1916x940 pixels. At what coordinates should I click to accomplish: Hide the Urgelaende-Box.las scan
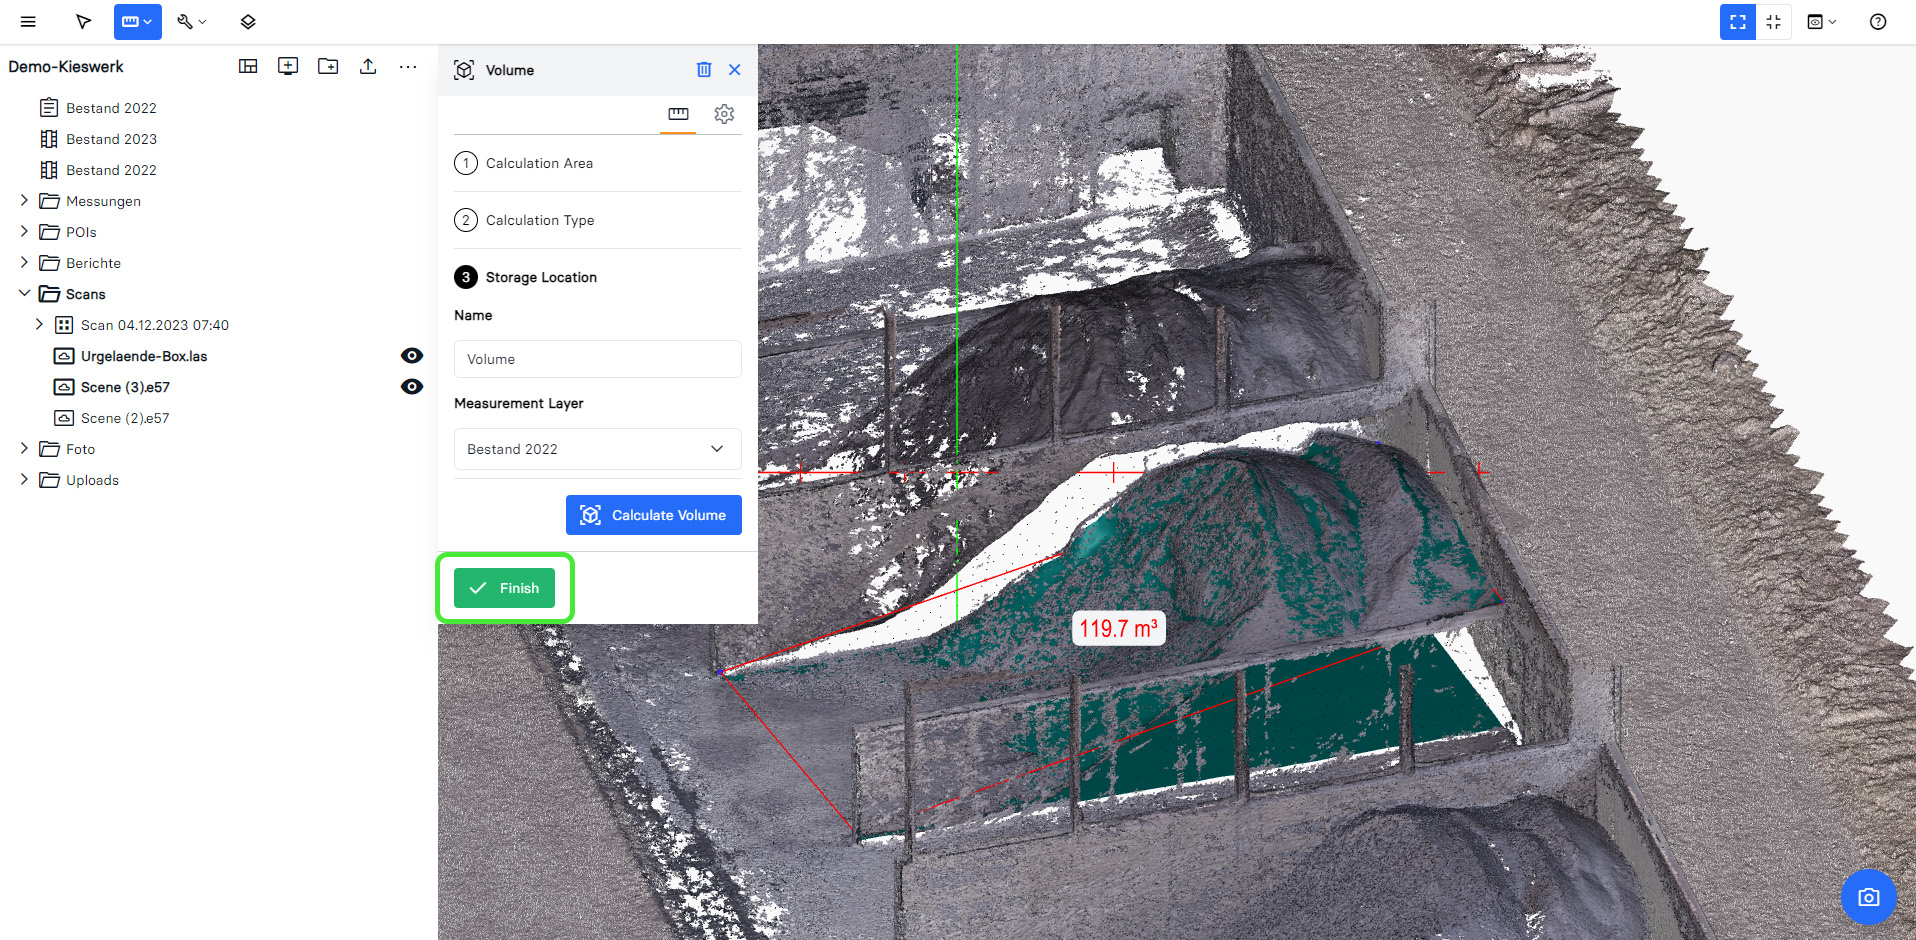click(x=412, y=356)
